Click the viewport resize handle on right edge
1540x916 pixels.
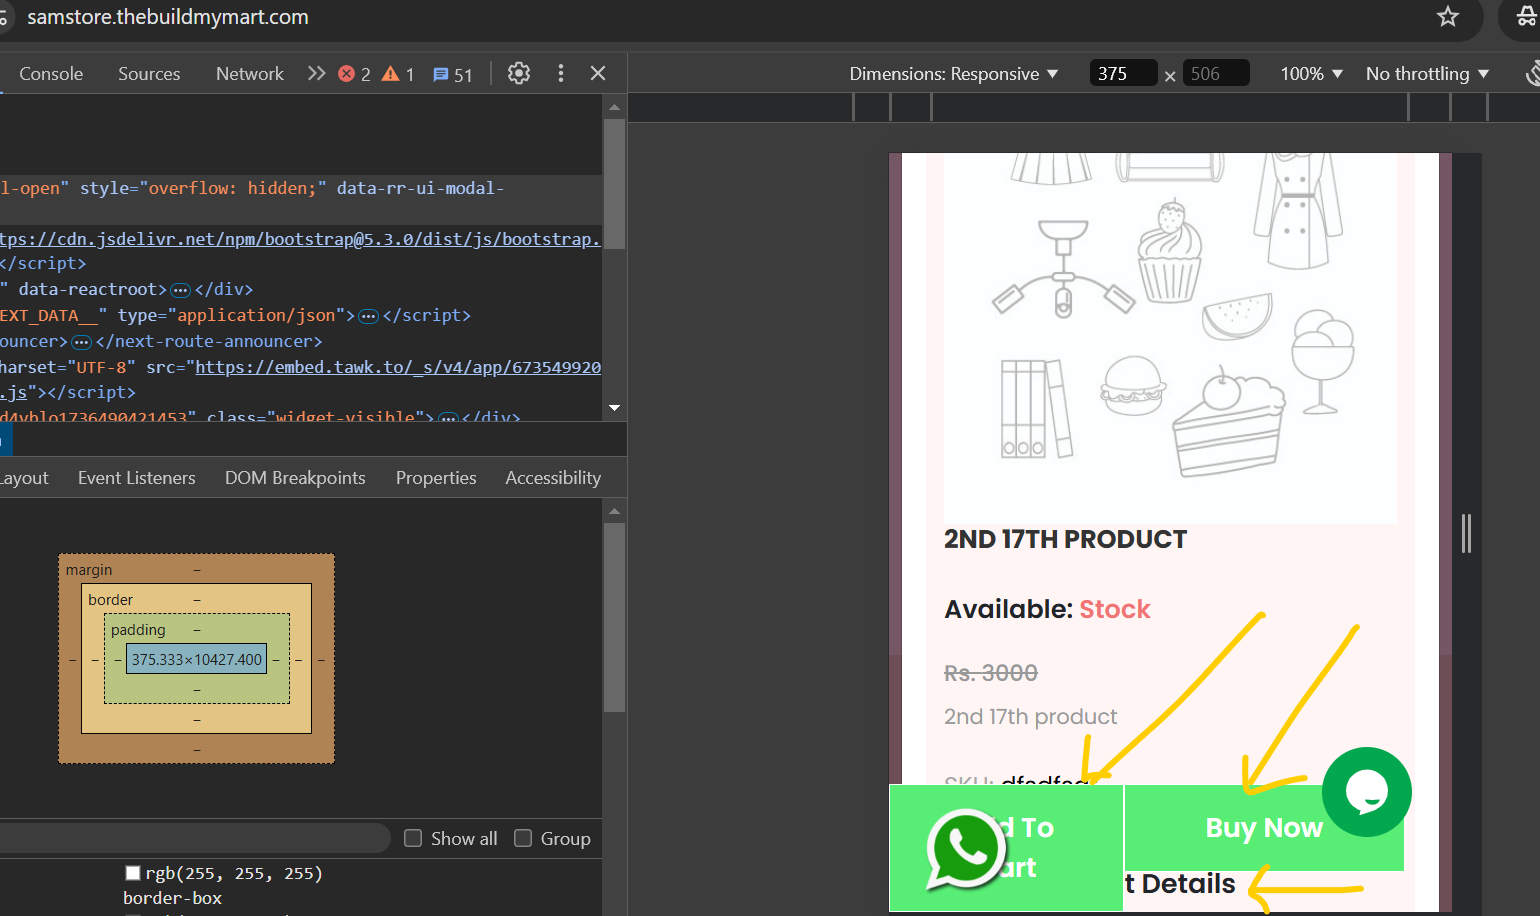coord(1466,533)
